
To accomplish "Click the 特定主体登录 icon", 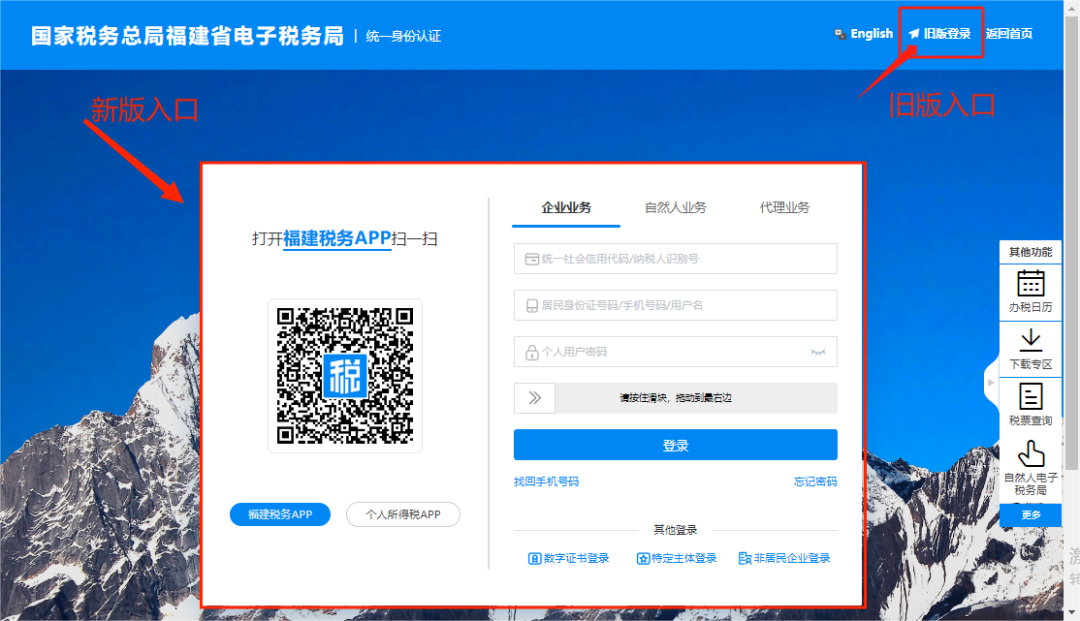I will [643, 558].
